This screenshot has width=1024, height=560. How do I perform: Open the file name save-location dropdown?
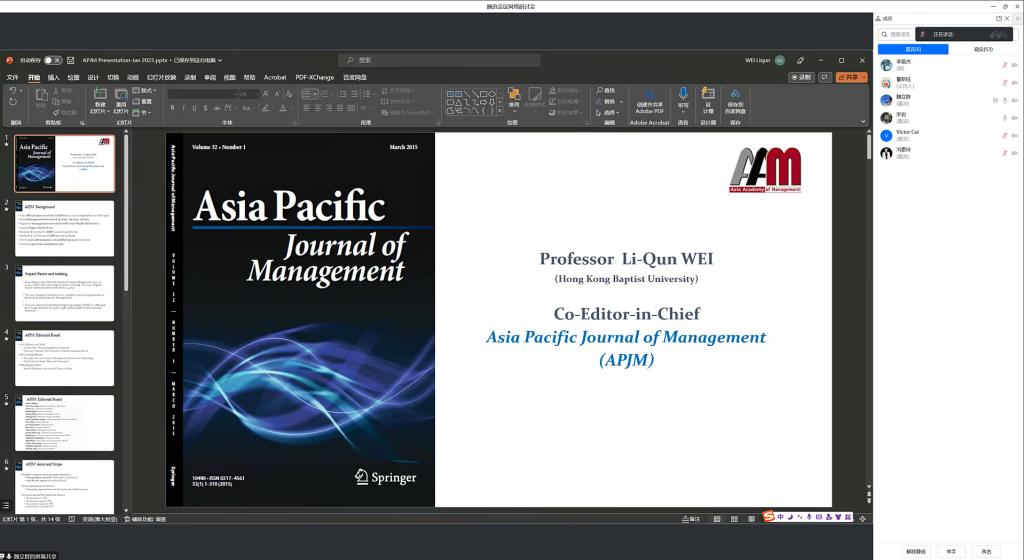click(220, 60)
